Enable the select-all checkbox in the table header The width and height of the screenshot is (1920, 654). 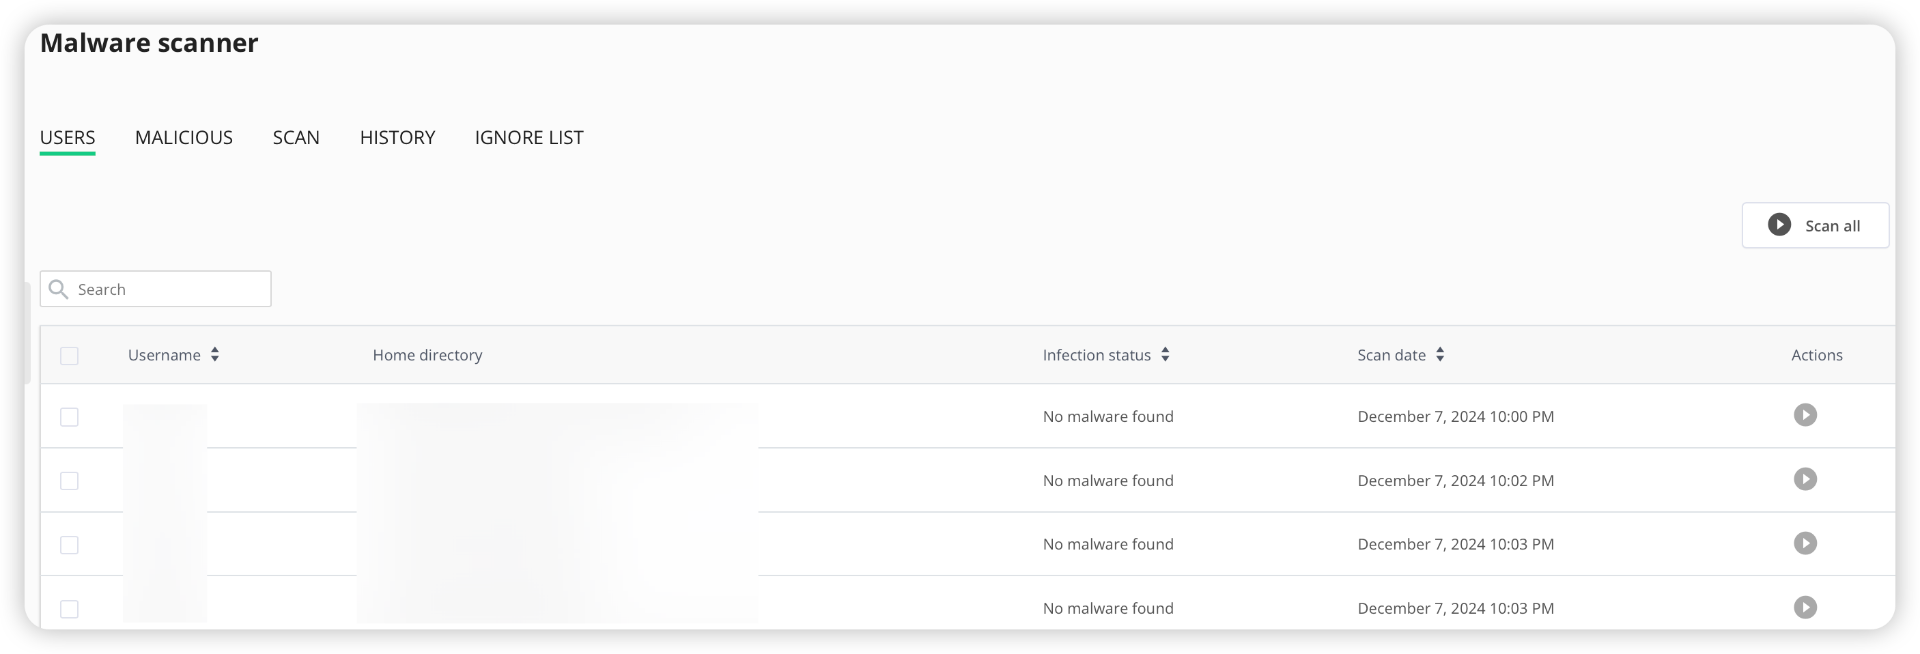pos(69,355)
